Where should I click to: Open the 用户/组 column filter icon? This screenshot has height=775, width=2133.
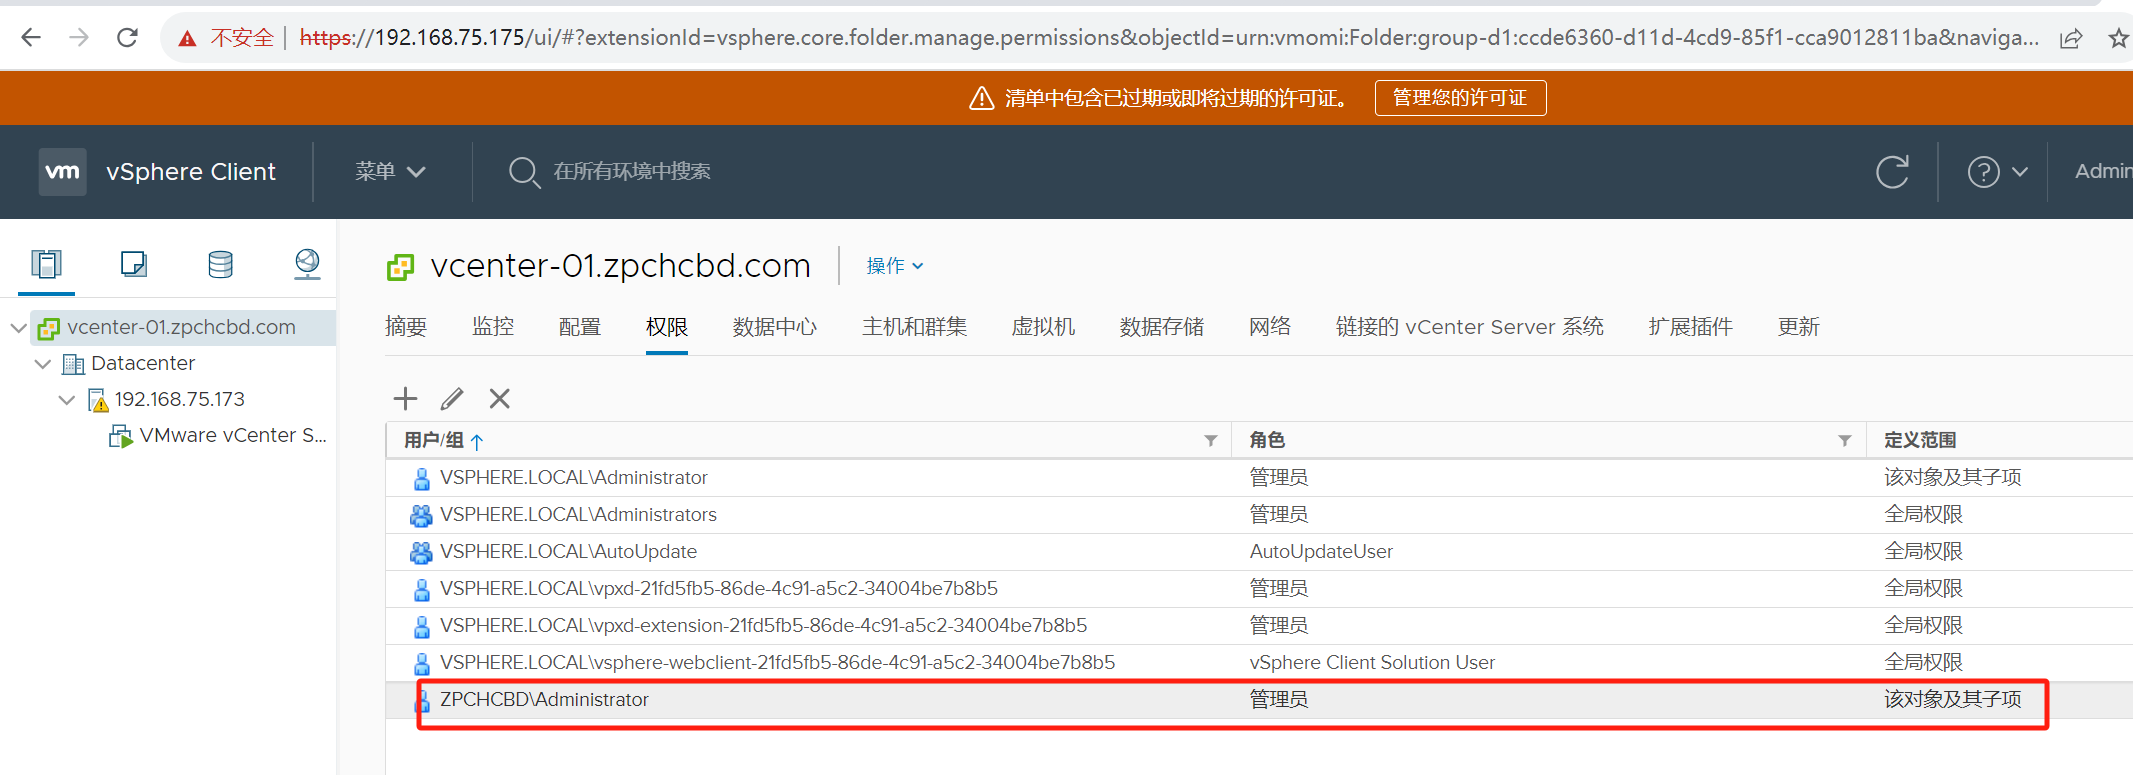(x=1211, y=441)
